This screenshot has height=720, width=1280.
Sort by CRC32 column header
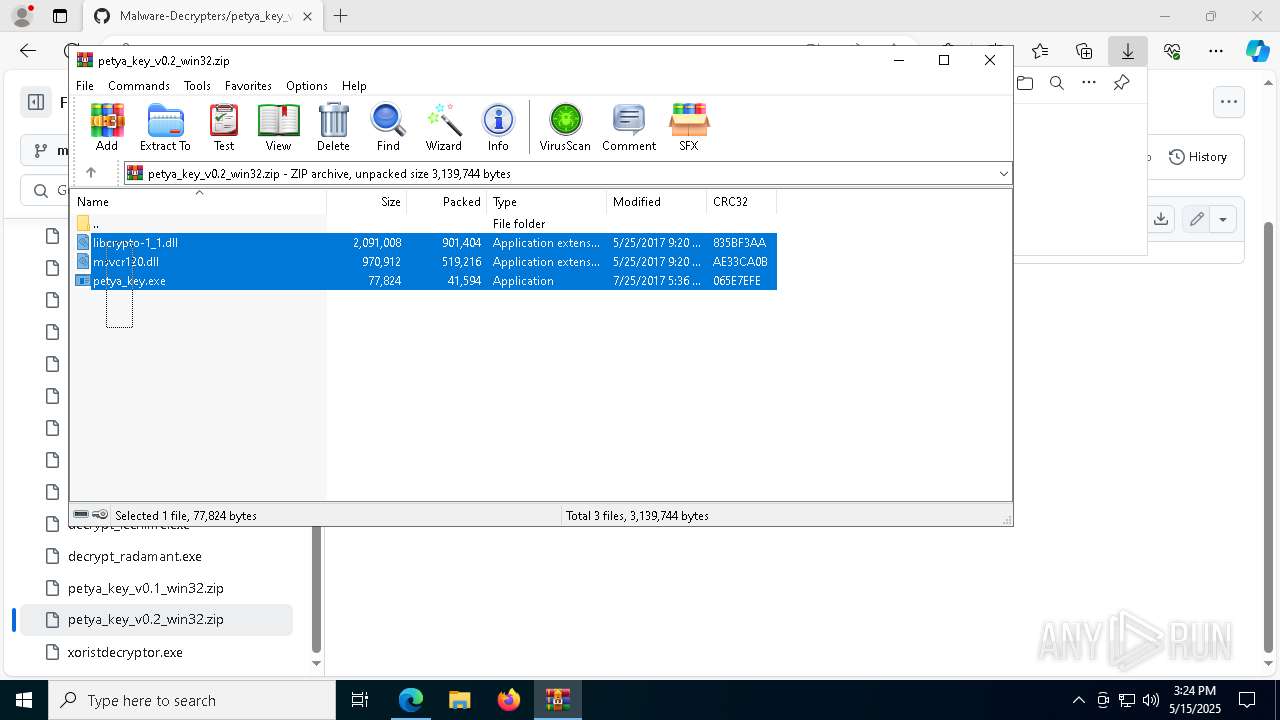pyautogui.click(x=742, y=202)
